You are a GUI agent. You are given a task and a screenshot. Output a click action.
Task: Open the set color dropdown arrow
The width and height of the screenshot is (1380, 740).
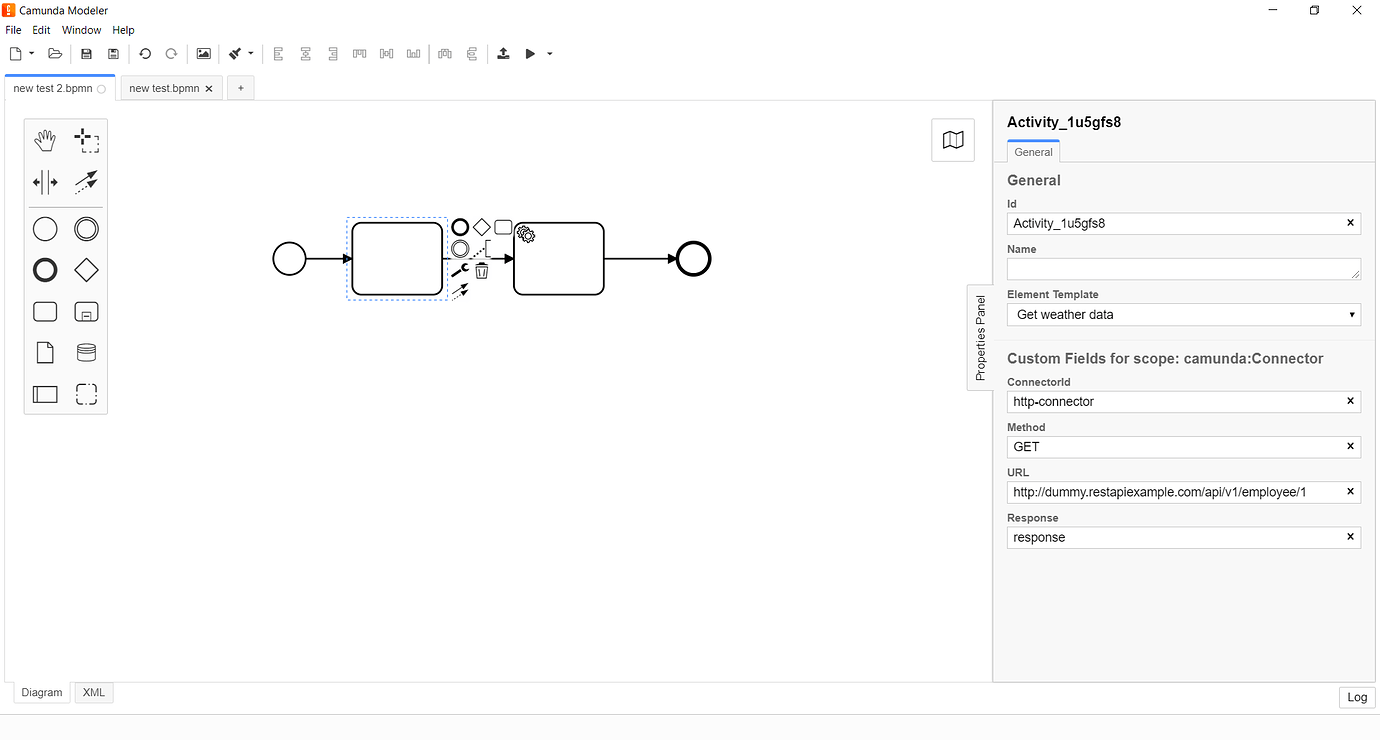click(251, 54)
